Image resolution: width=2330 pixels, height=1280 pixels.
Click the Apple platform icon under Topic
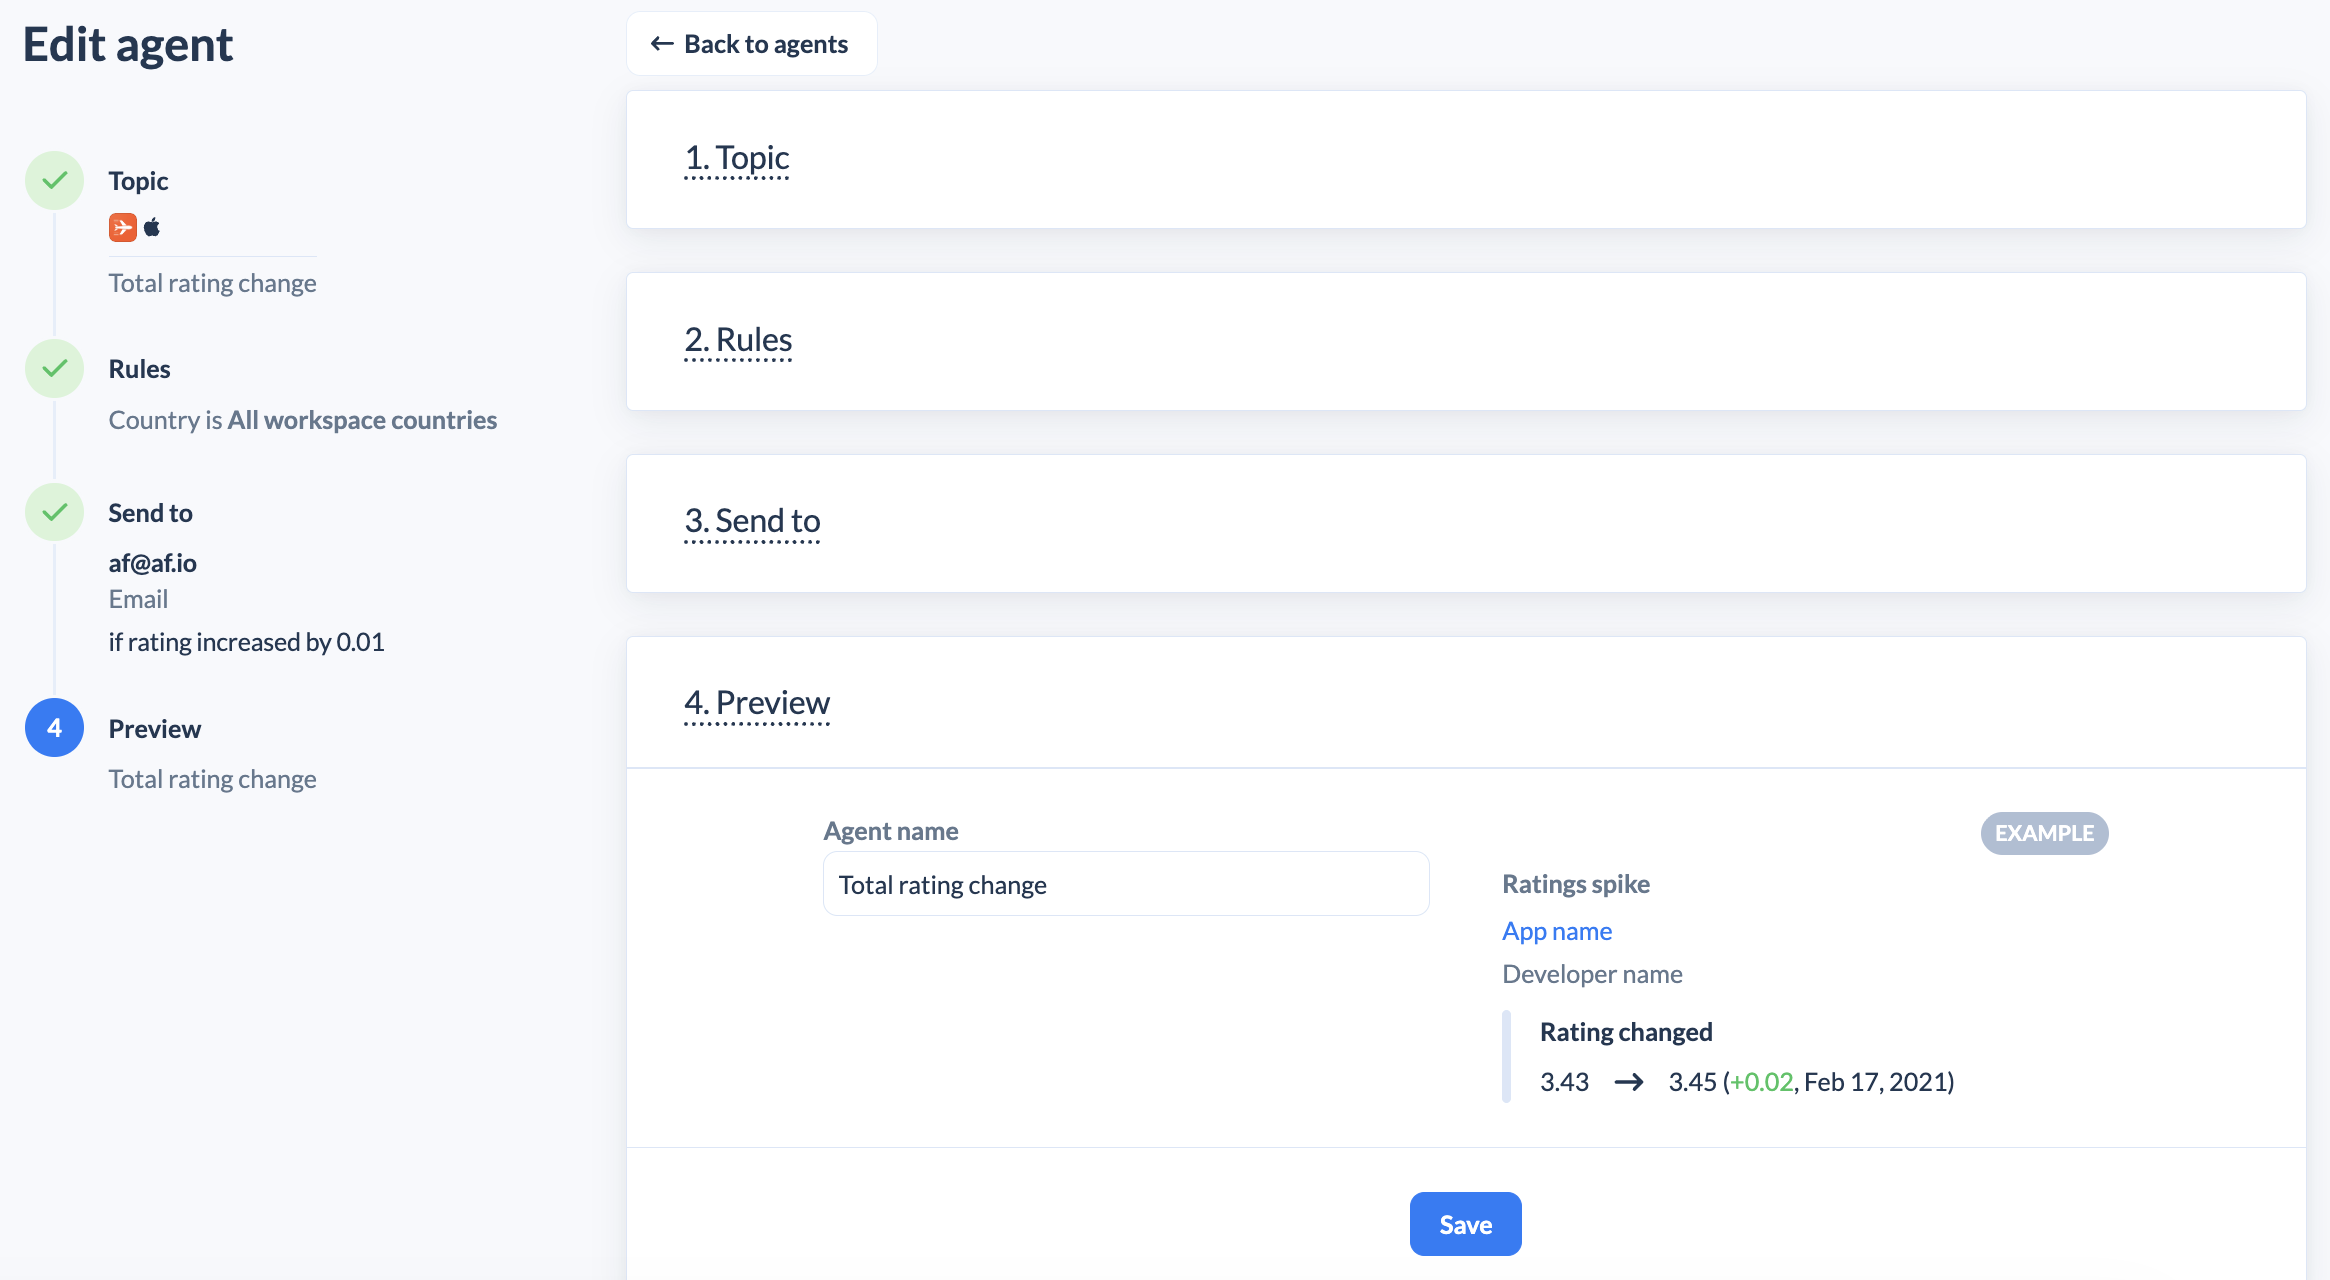pos(152,228)
